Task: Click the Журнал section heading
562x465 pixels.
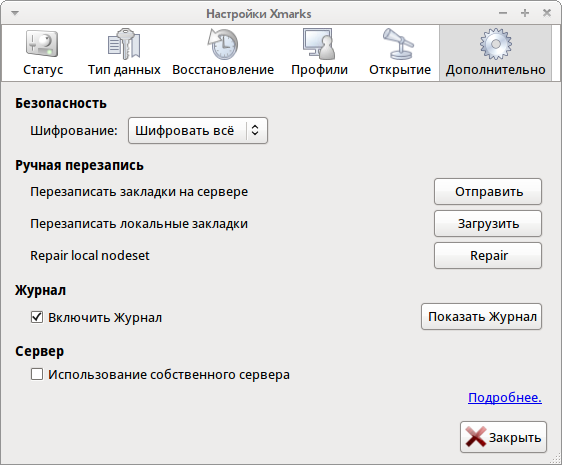Action: [x=41, y=290]
